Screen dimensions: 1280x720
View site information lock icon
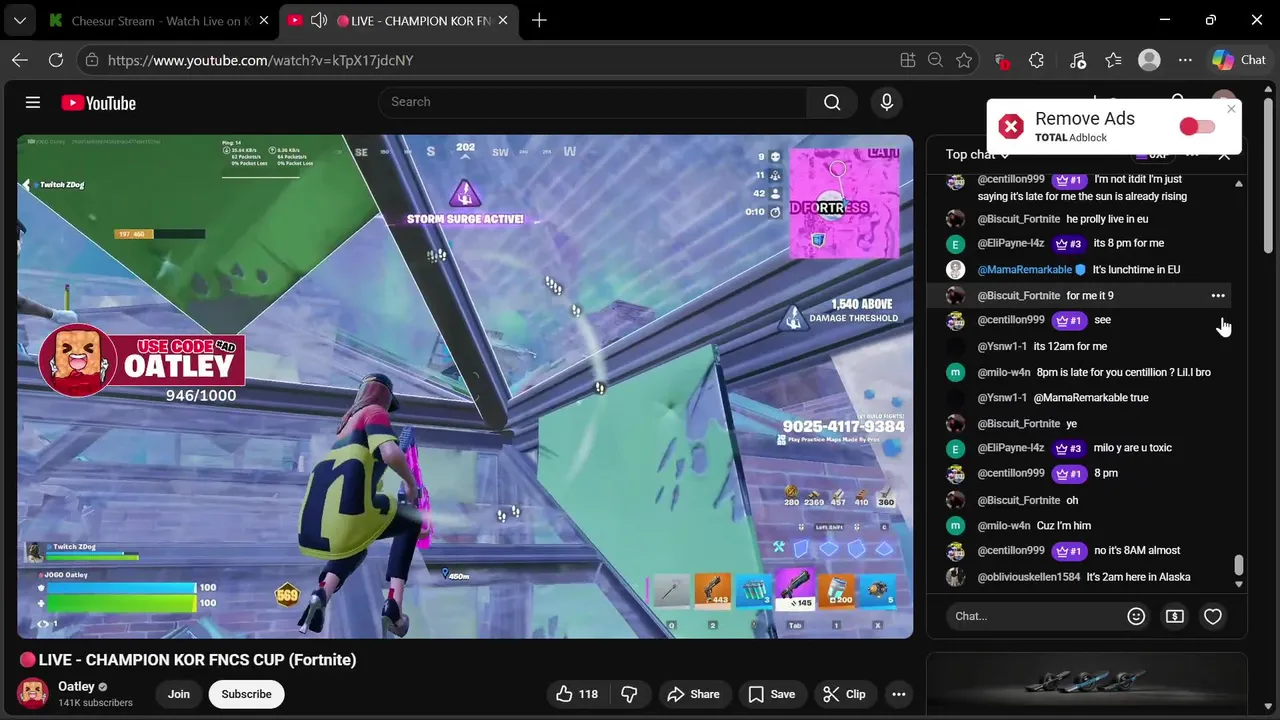[92, 60]
